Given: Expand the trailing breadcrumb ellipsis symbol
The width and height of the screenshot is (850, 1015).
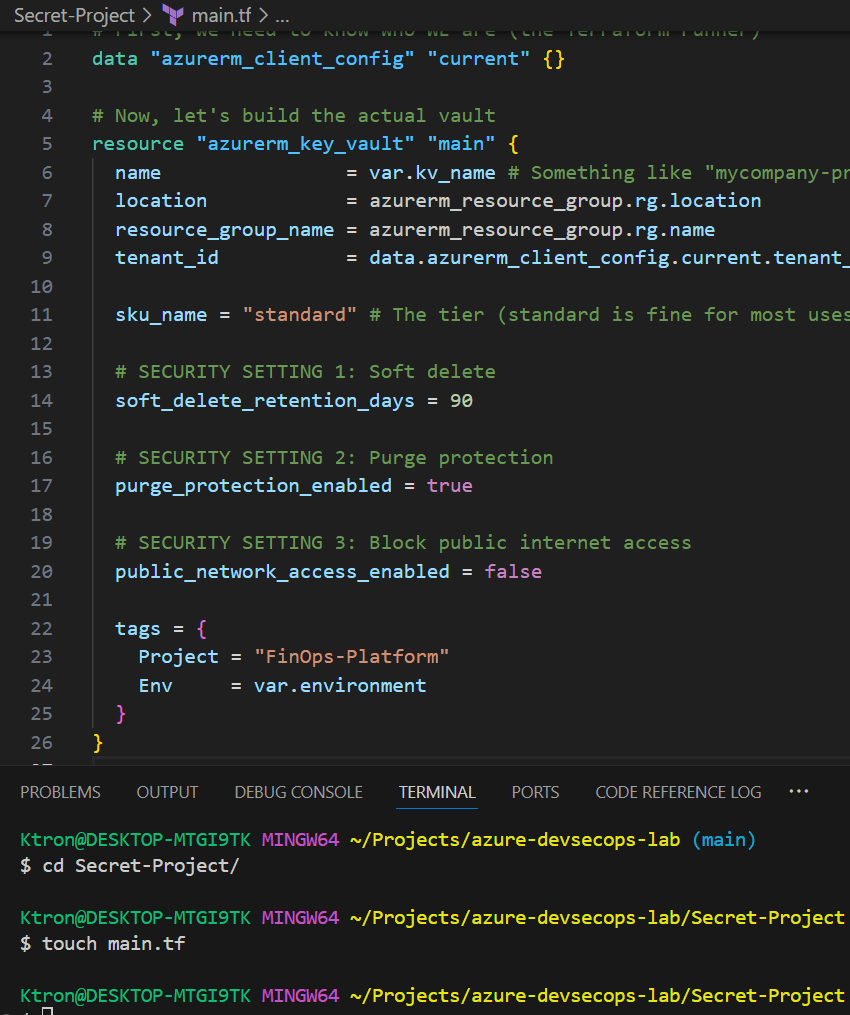Looking at the screenshot, I should pyautogui.click(x=281, y=16).
